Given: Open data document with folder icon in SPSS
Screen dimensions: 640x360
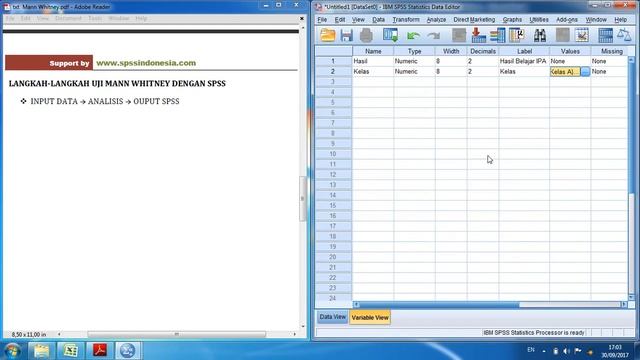Looking at the screenshot, I should pyautogui.click(x=328, y=36).
